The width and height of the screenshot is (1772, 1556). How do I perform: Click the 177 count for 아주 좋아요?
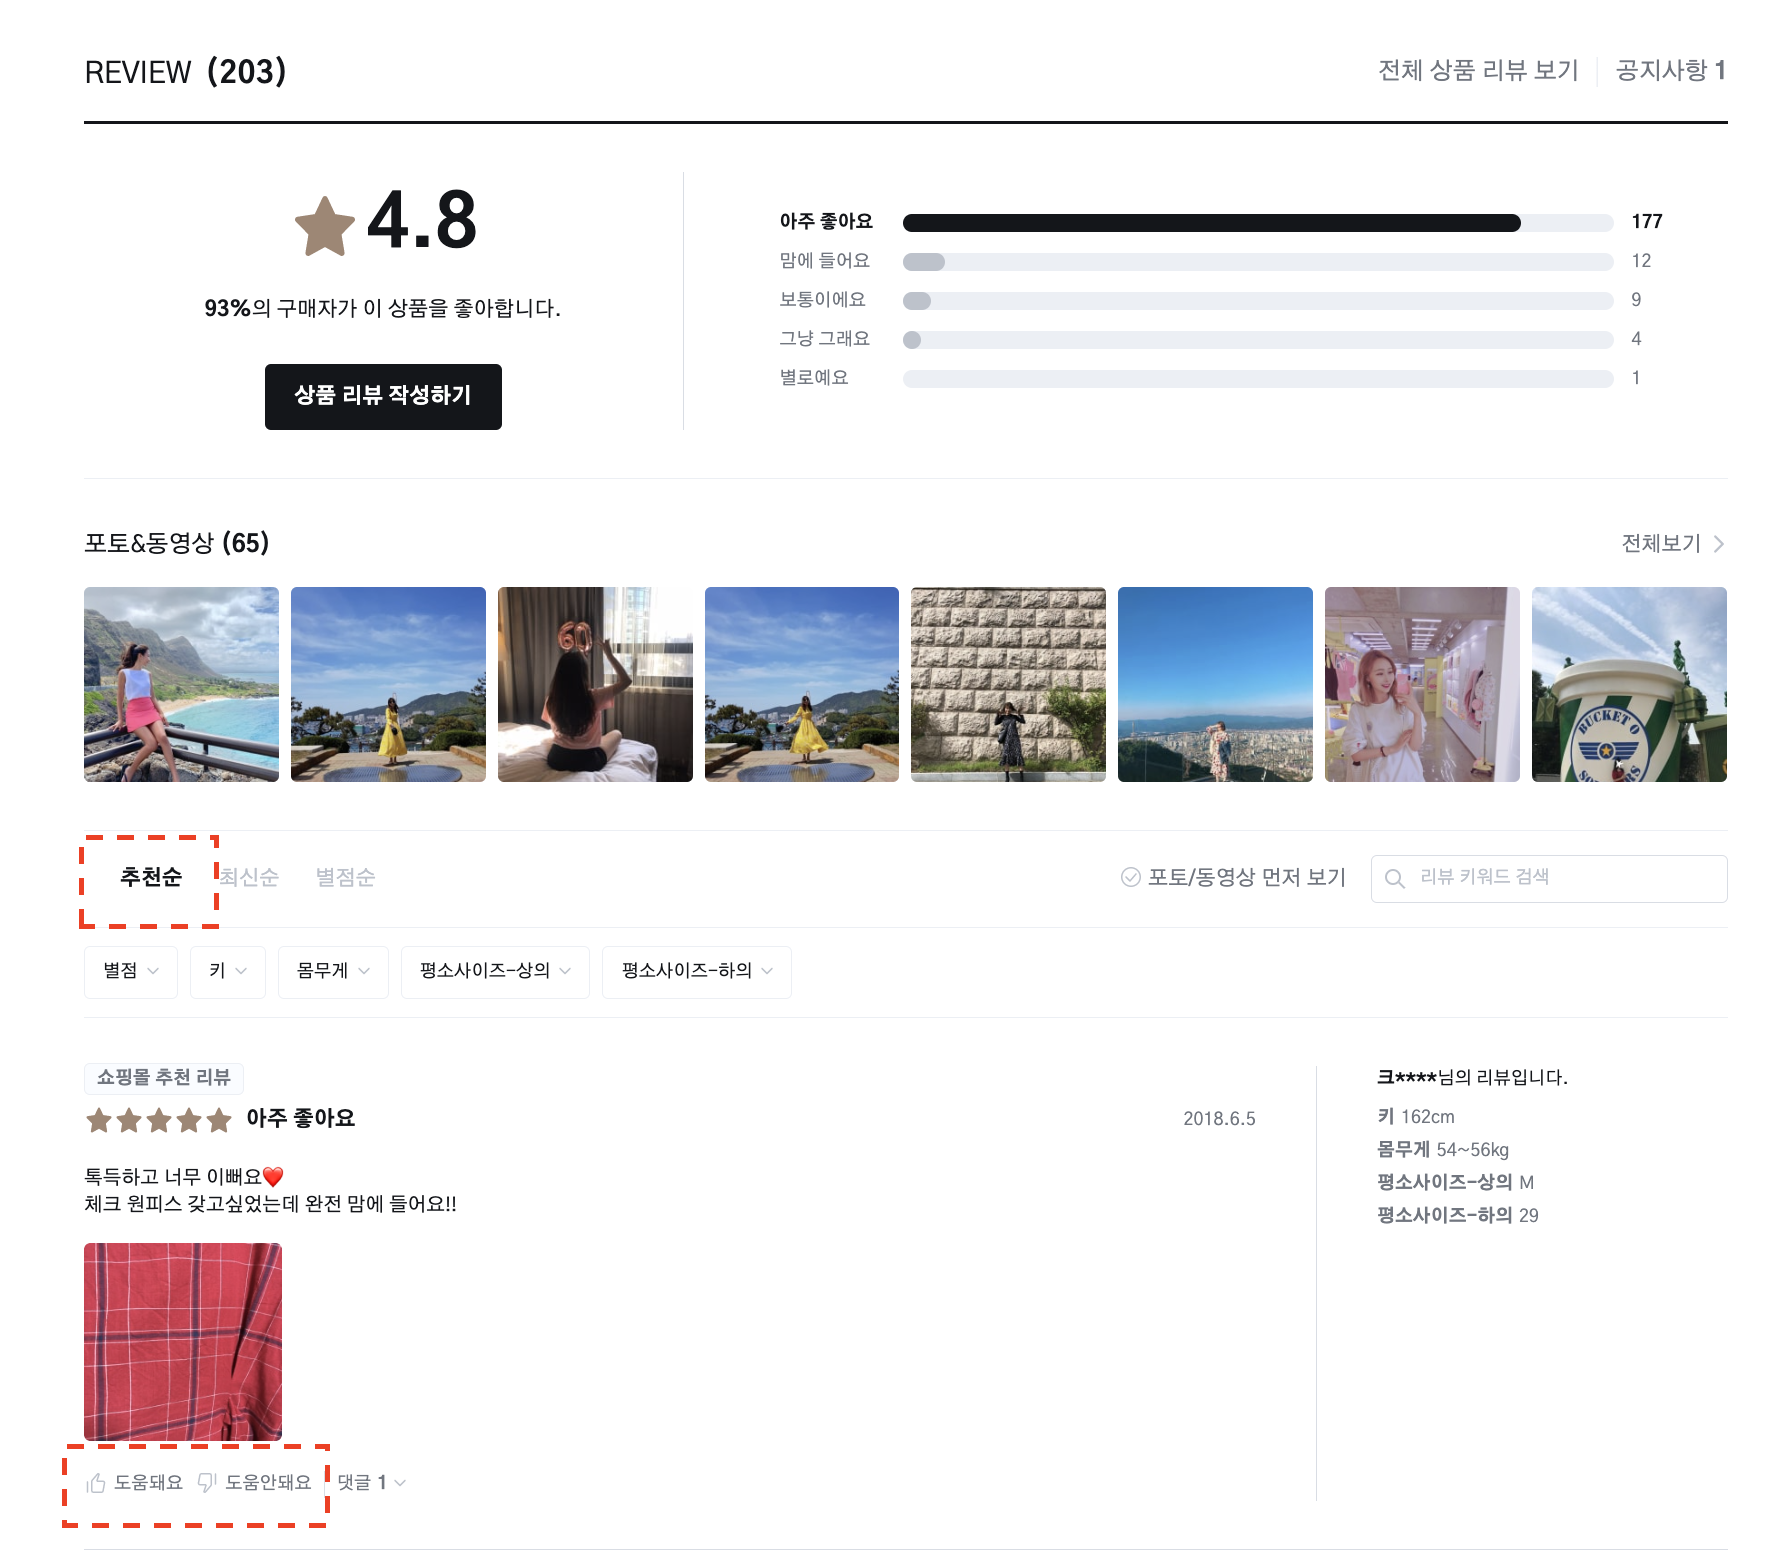click(x=1647, y=222)
